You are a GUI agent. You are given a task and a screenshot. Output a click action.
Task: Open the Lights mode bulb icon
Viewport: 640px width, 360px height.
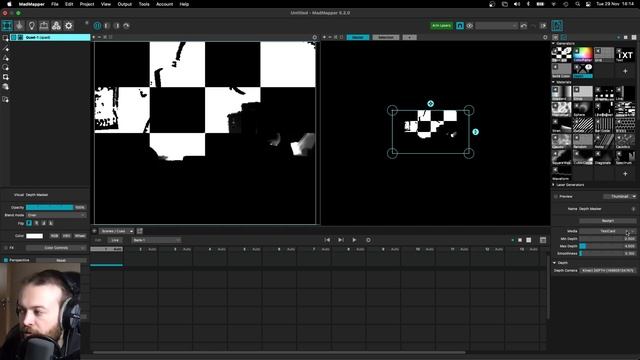click(31, 26)
